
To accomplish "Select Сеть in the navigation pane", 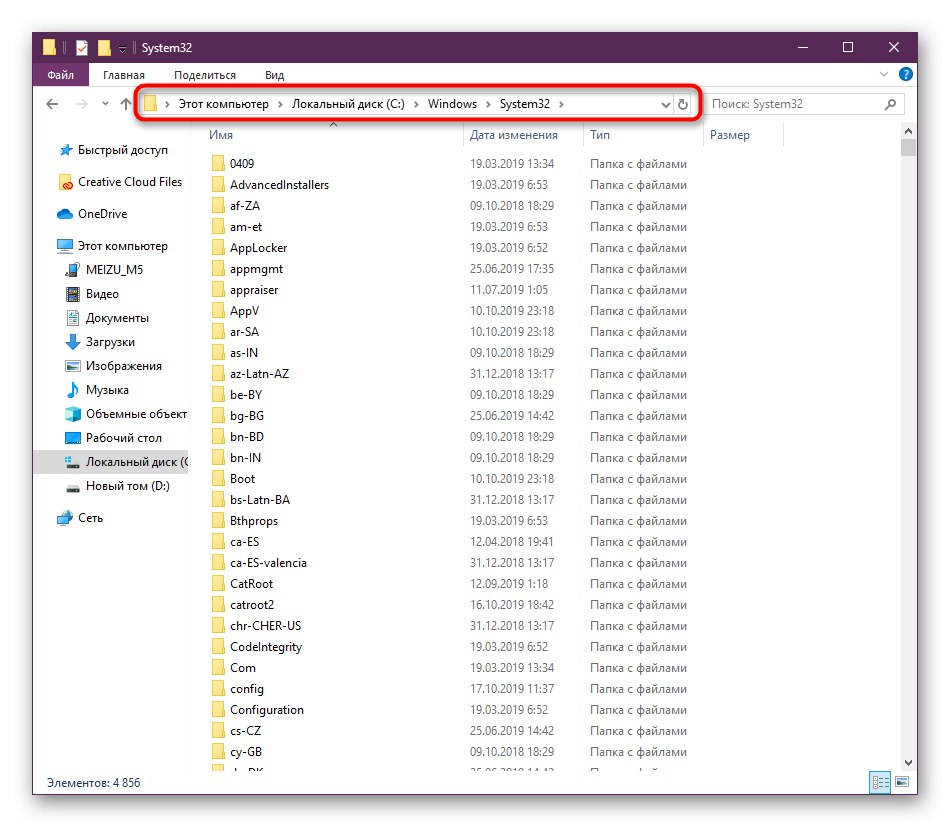I will (90, 518).
